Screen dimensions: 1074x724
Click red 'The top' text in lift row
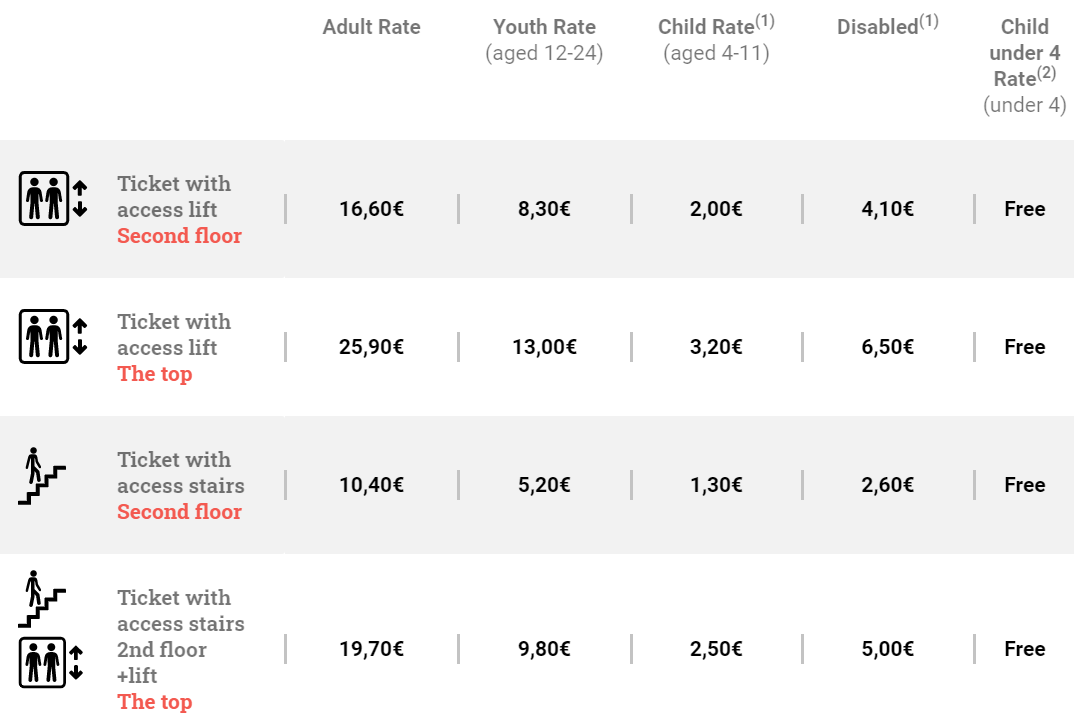click(154, 374)
